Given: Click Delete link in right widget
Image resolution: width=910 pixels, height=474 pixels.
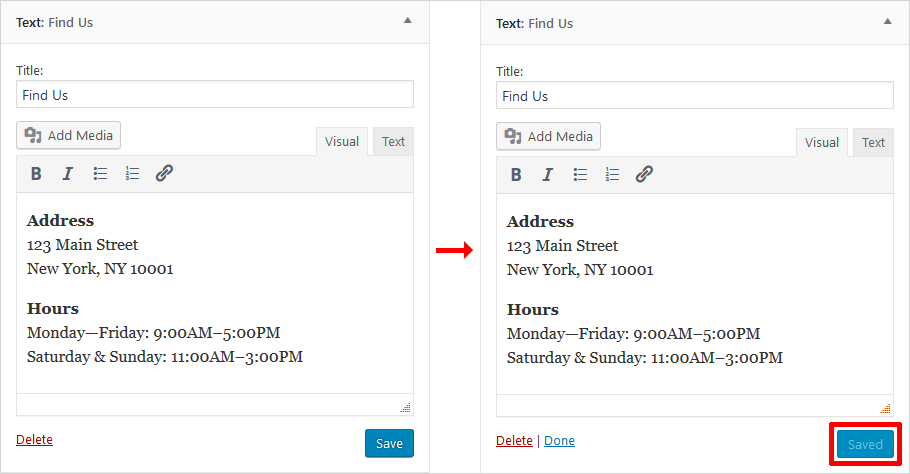Looking at the screenshot, I should pyautogui.click(x=514, y=441).
